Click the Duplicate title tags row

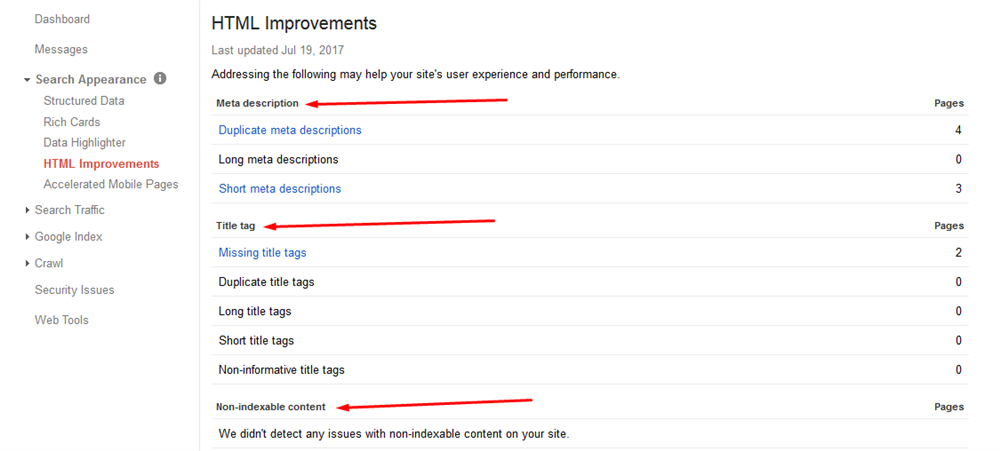590,282
